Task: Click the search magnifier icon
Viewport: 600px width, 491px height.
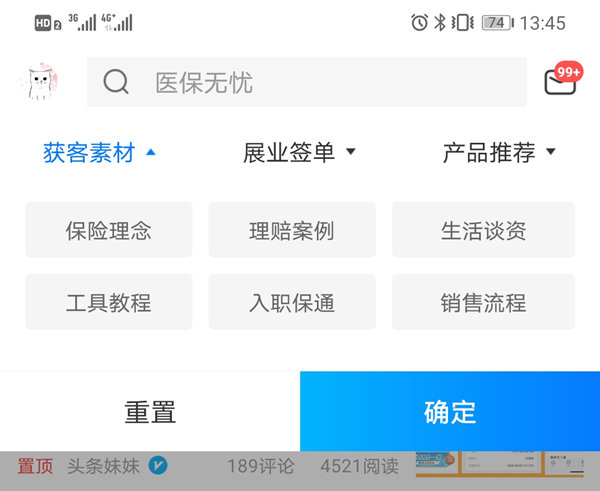Action: (x=116, y=82)
